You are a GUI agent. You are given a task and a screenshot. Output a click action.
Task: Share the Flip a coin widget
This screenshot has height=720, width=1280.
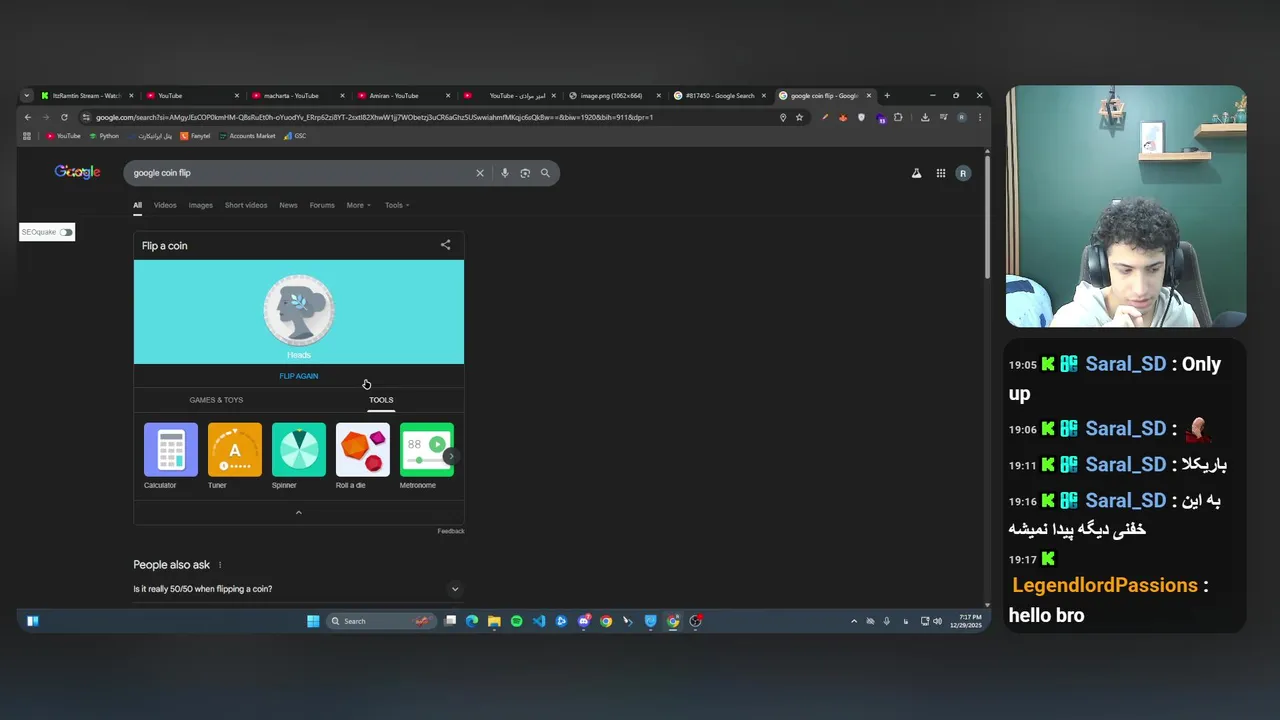(445, 245)
